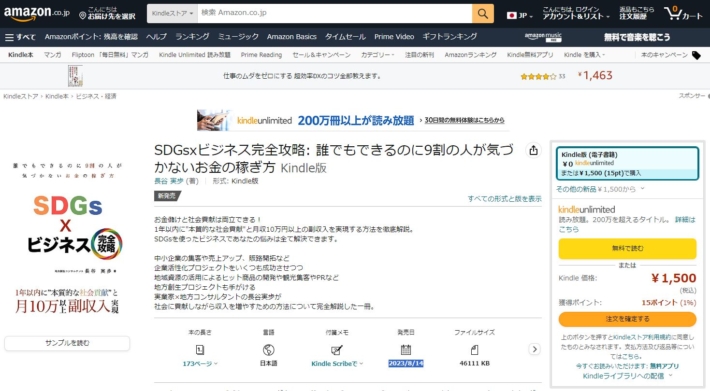Click the SDGs book cover image
The width and height of the screenshot is (710, 391).
click(x=67, y=238)
